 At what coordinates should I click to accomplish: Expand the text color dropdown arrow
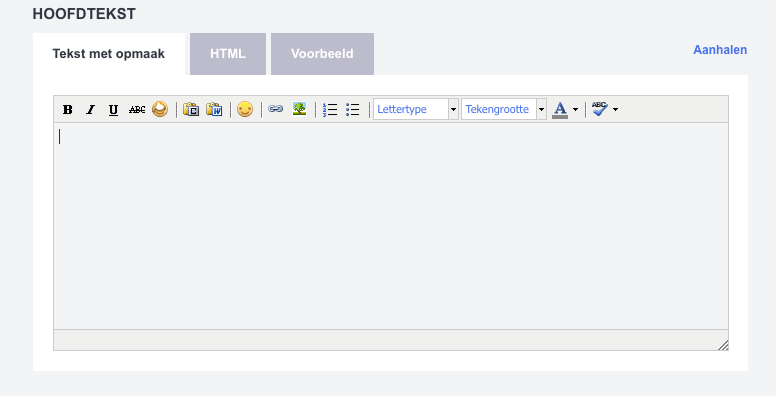click(x=575, y=109)
